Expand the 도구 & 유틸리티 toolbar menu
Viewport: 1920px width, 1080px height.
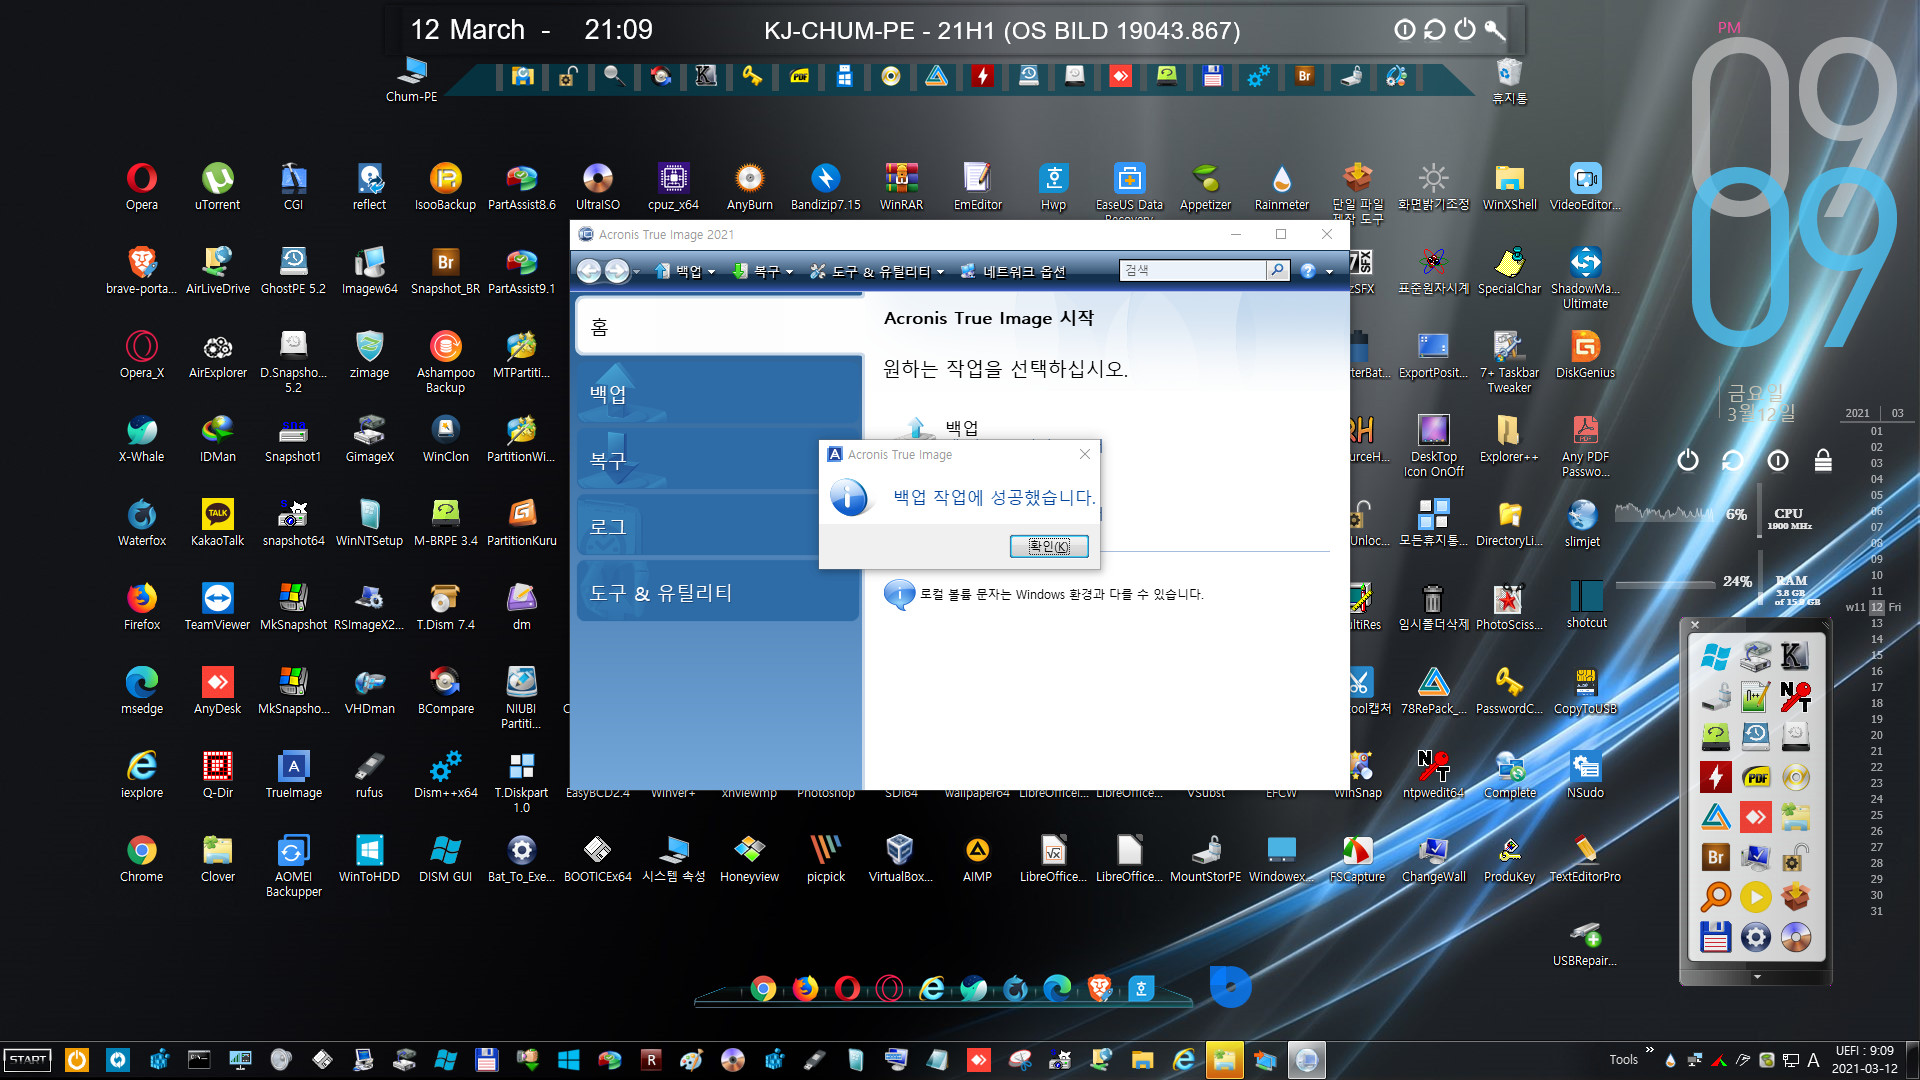tap(877, 271)
